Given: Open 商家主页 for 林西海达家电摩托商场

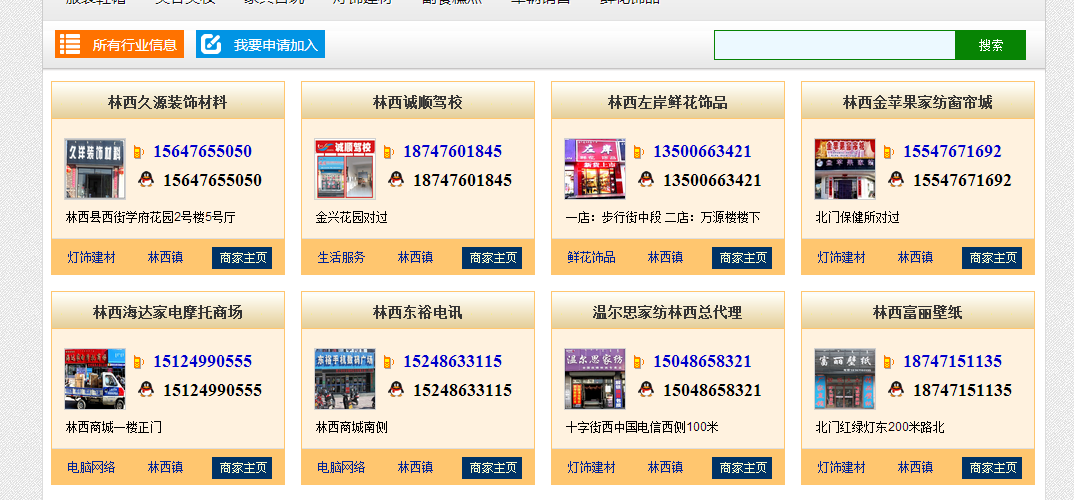Looking at the screenshot, I should 242,468.
